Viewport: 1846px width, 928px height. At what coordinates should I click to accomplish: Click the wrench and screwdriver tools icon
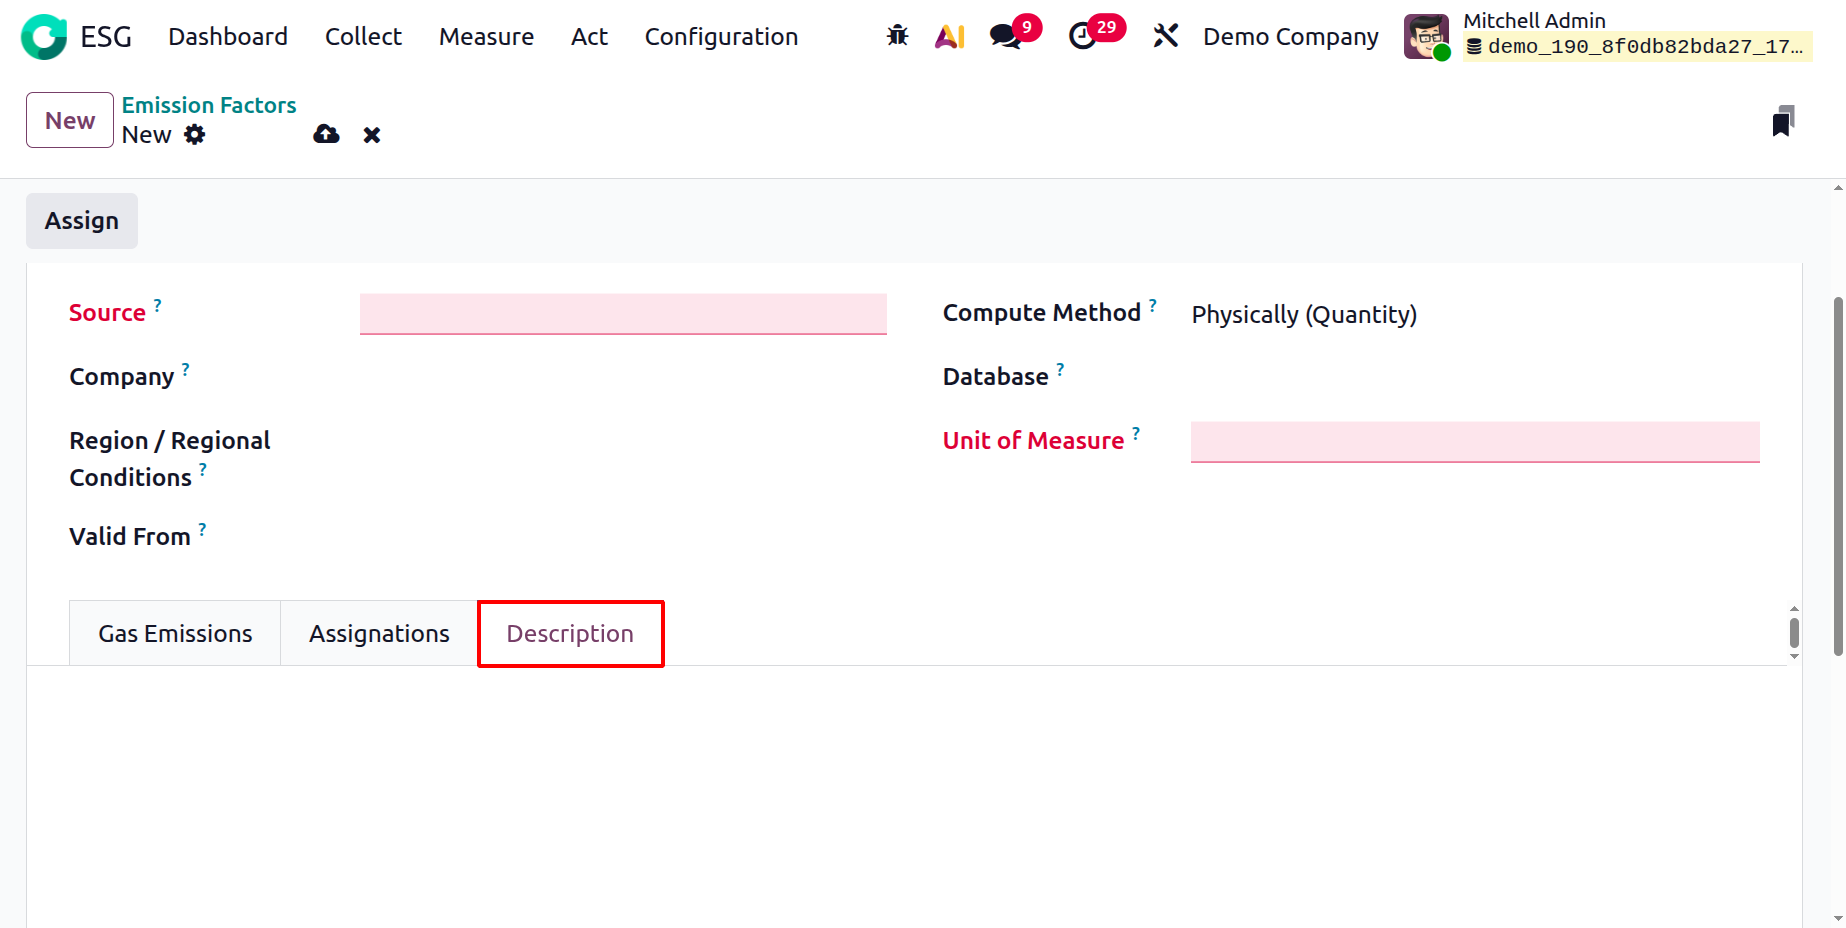point(1165,37)
